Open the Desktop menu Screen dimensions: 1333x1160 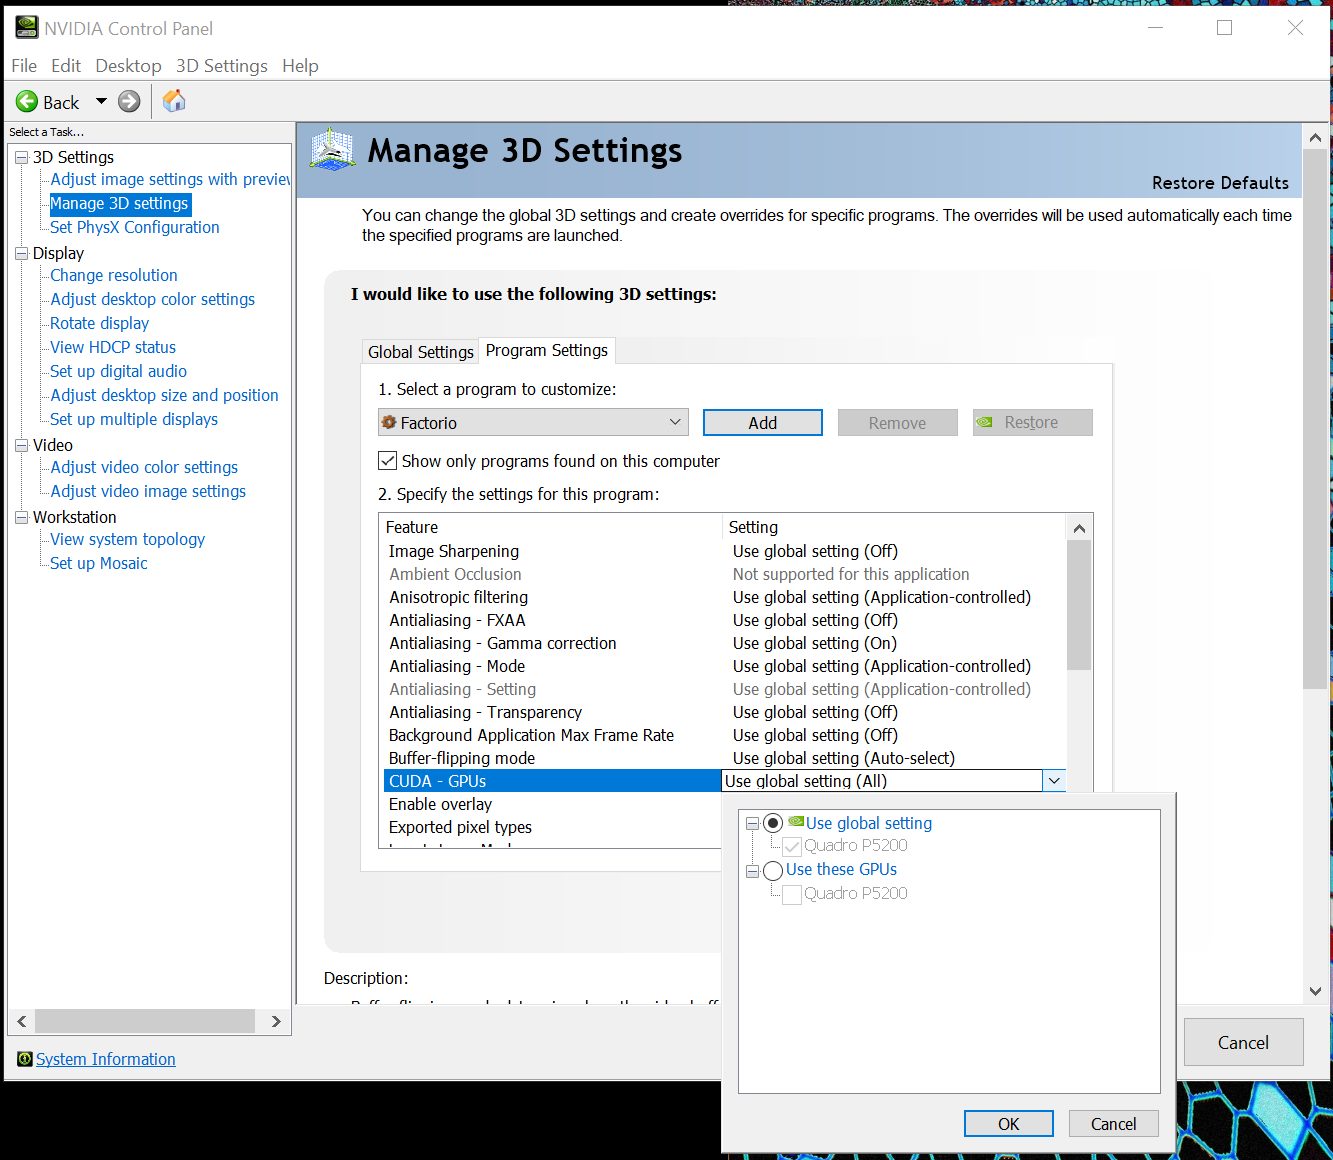click(x=128, y=66)
